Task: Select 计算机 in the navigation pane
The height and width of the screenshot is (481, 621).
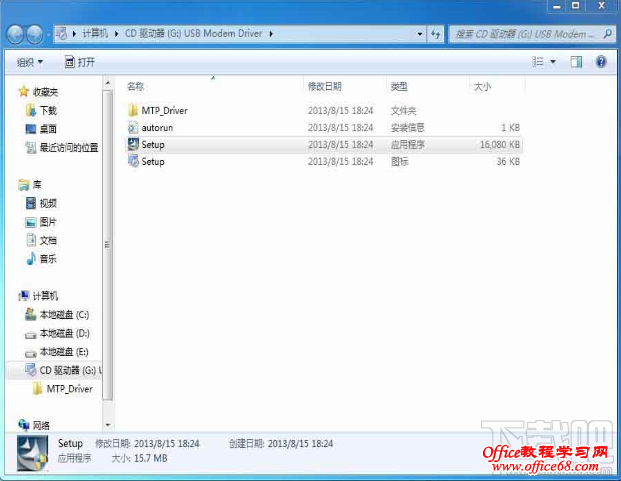Action: [x=38, y=296]
